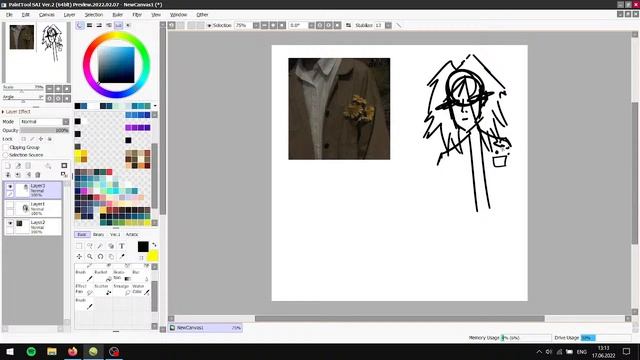Screen dimensions: 640x360
Task: Select the Move tool
Action: pos(79,256)
